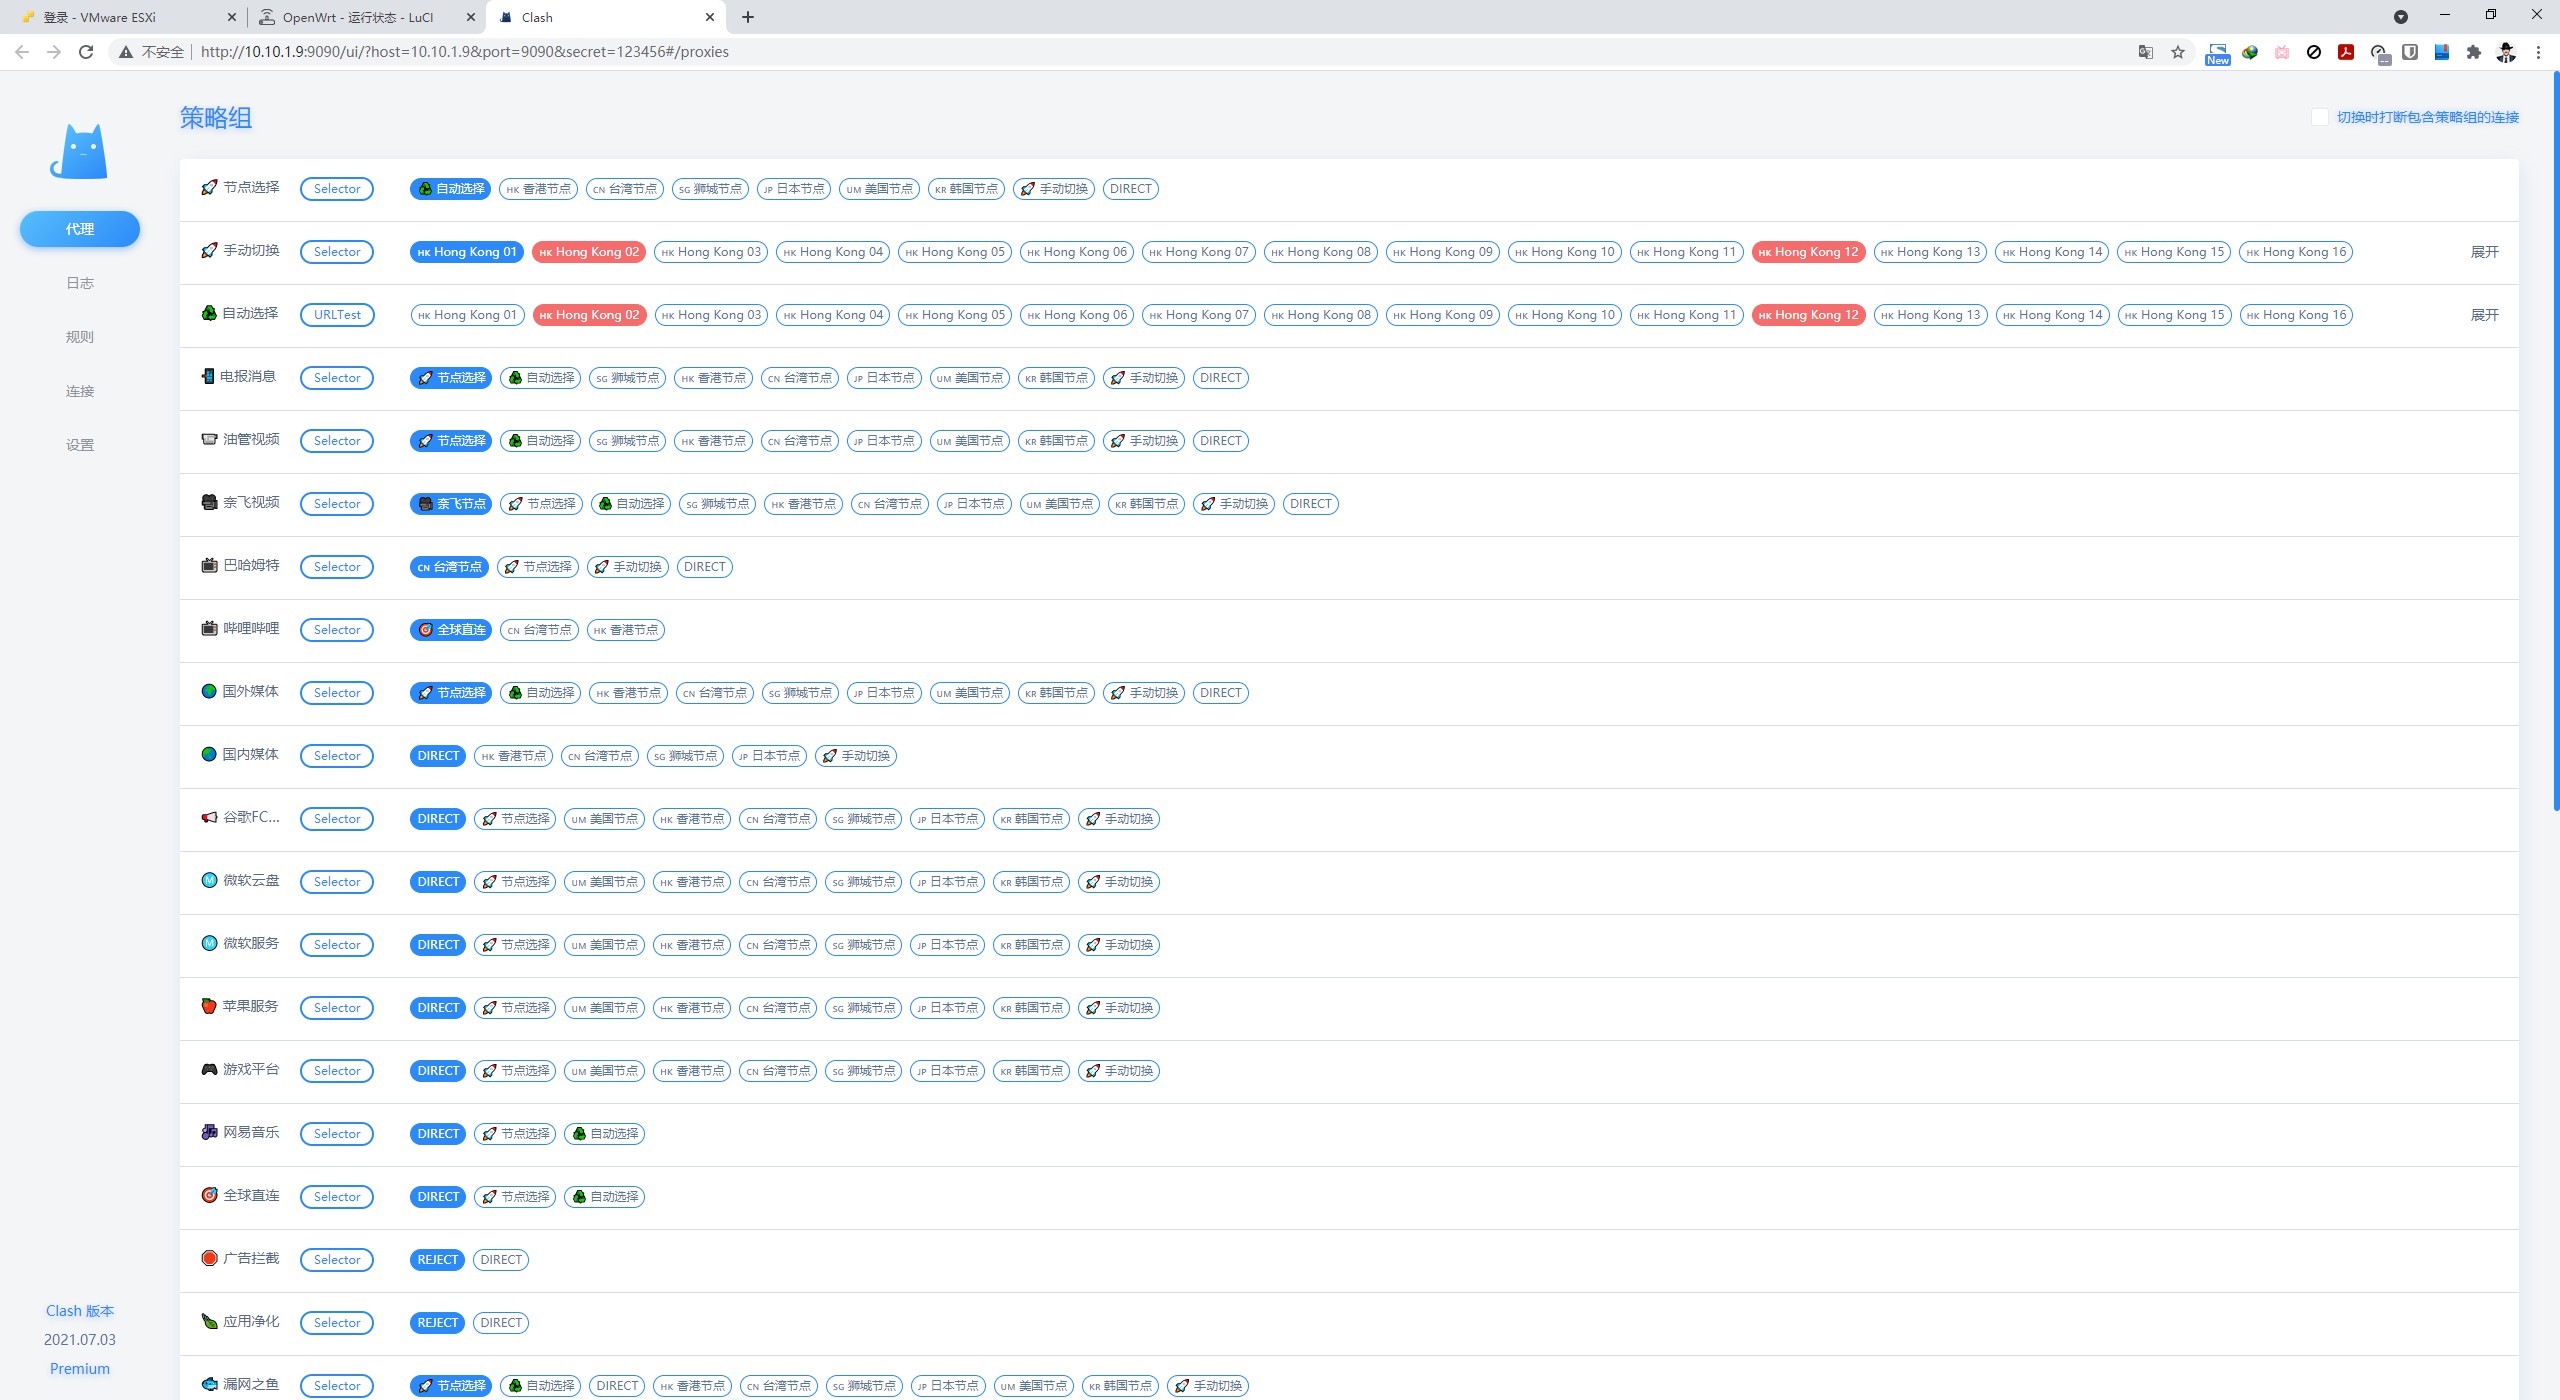Open the 日志 sidebar menu

click(x=80, y=283)
